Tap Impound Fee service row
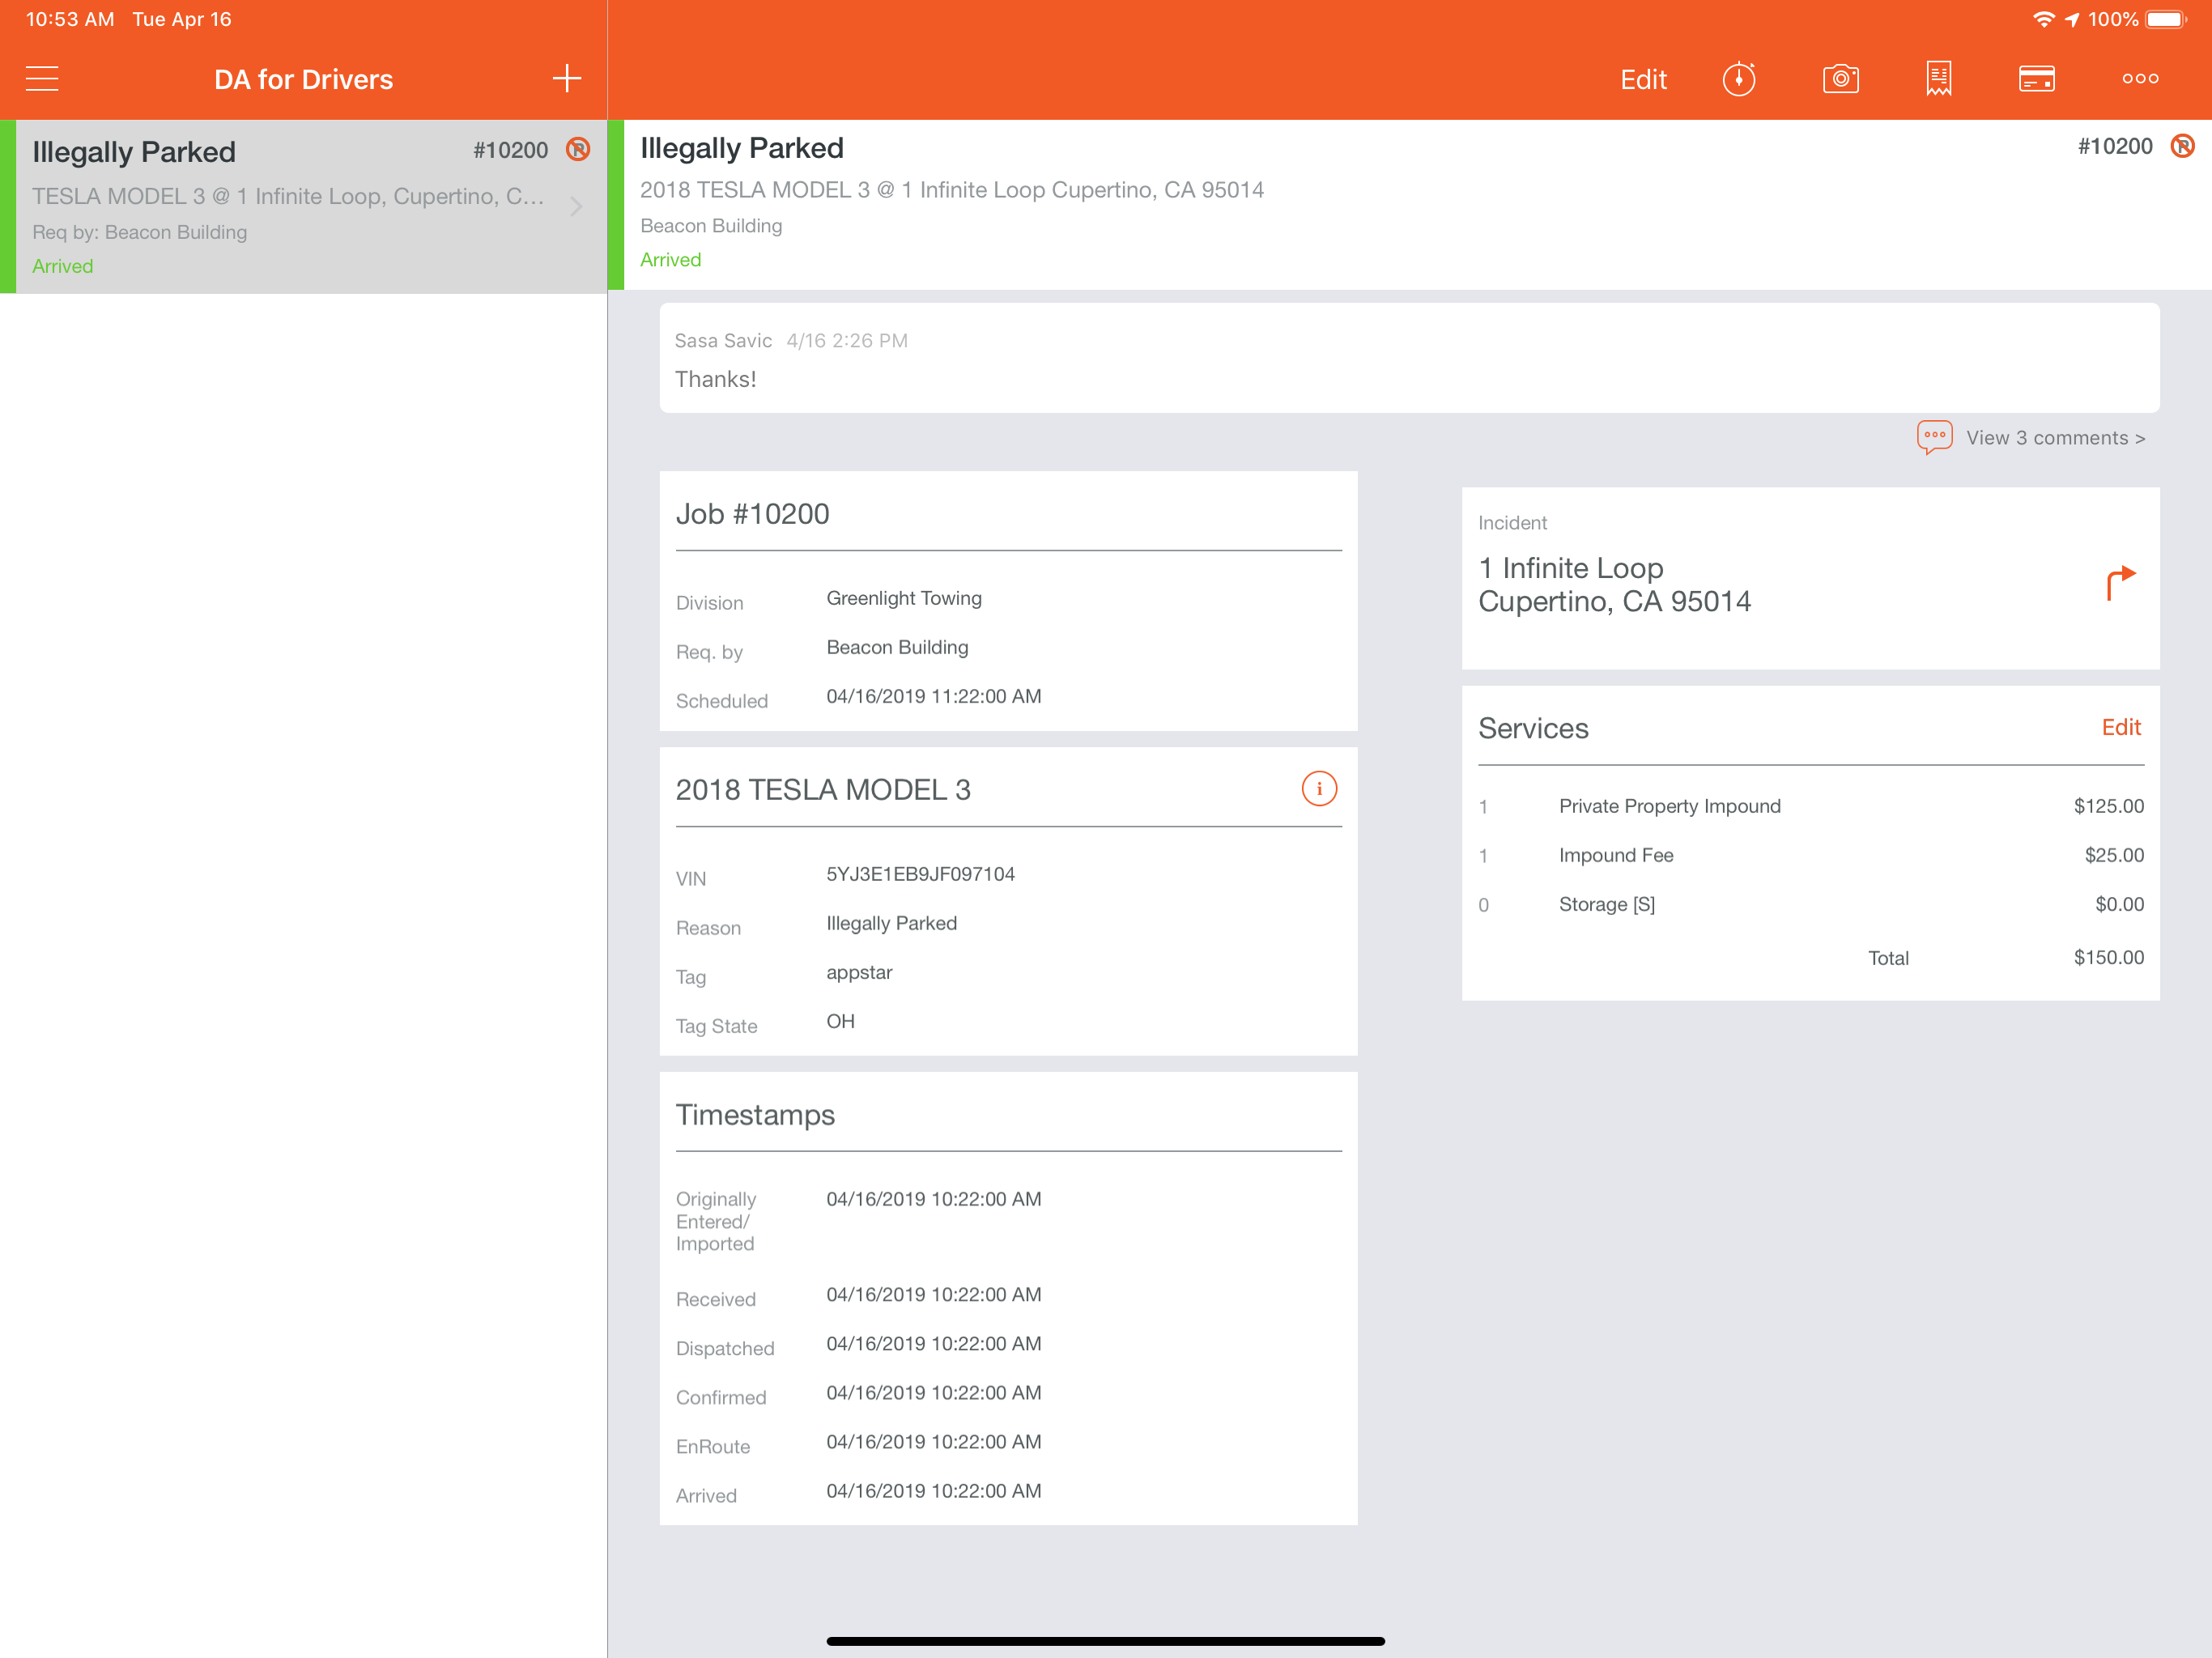Image resolution: width=2212 pixels, height=1658 pixels. [x=1810, y=855]
